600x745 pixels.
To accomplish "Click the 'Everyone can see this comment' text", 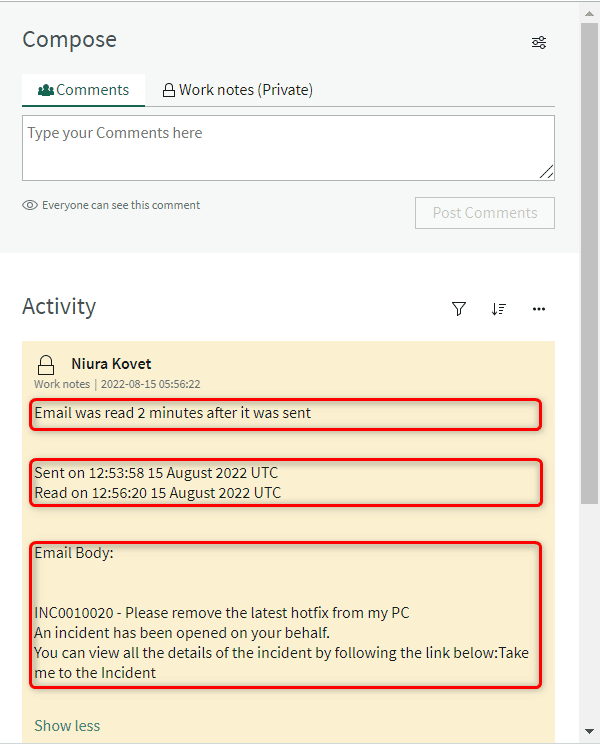I will [121, 205].
